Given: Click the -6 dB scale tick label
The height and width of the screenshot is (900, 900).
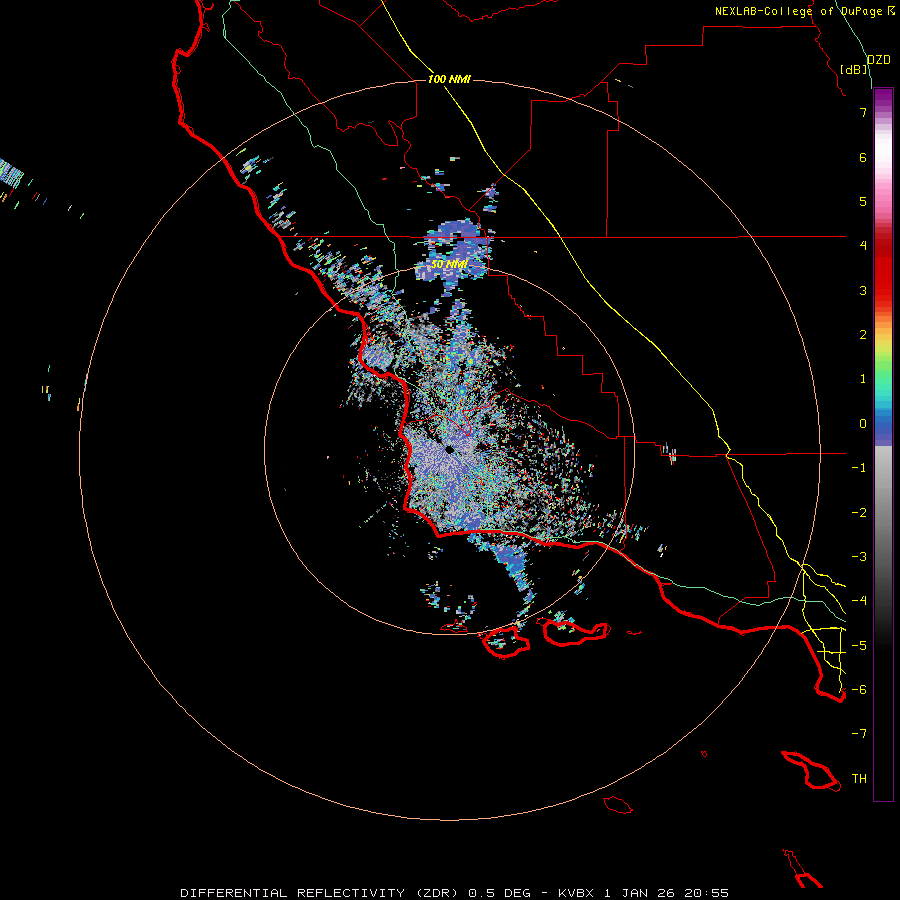Looking at the screenshot, I should click(859, 690).
